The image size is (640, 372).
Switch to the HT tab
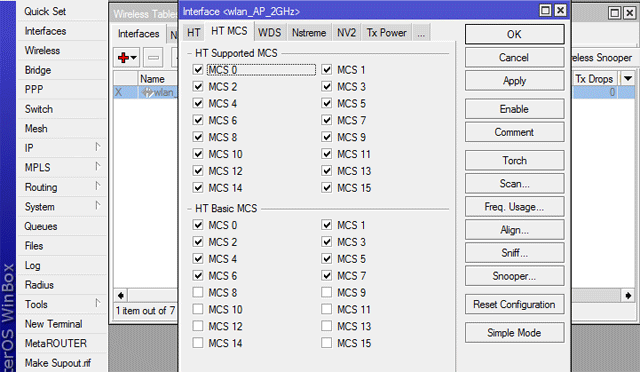(x=193, y=33)
